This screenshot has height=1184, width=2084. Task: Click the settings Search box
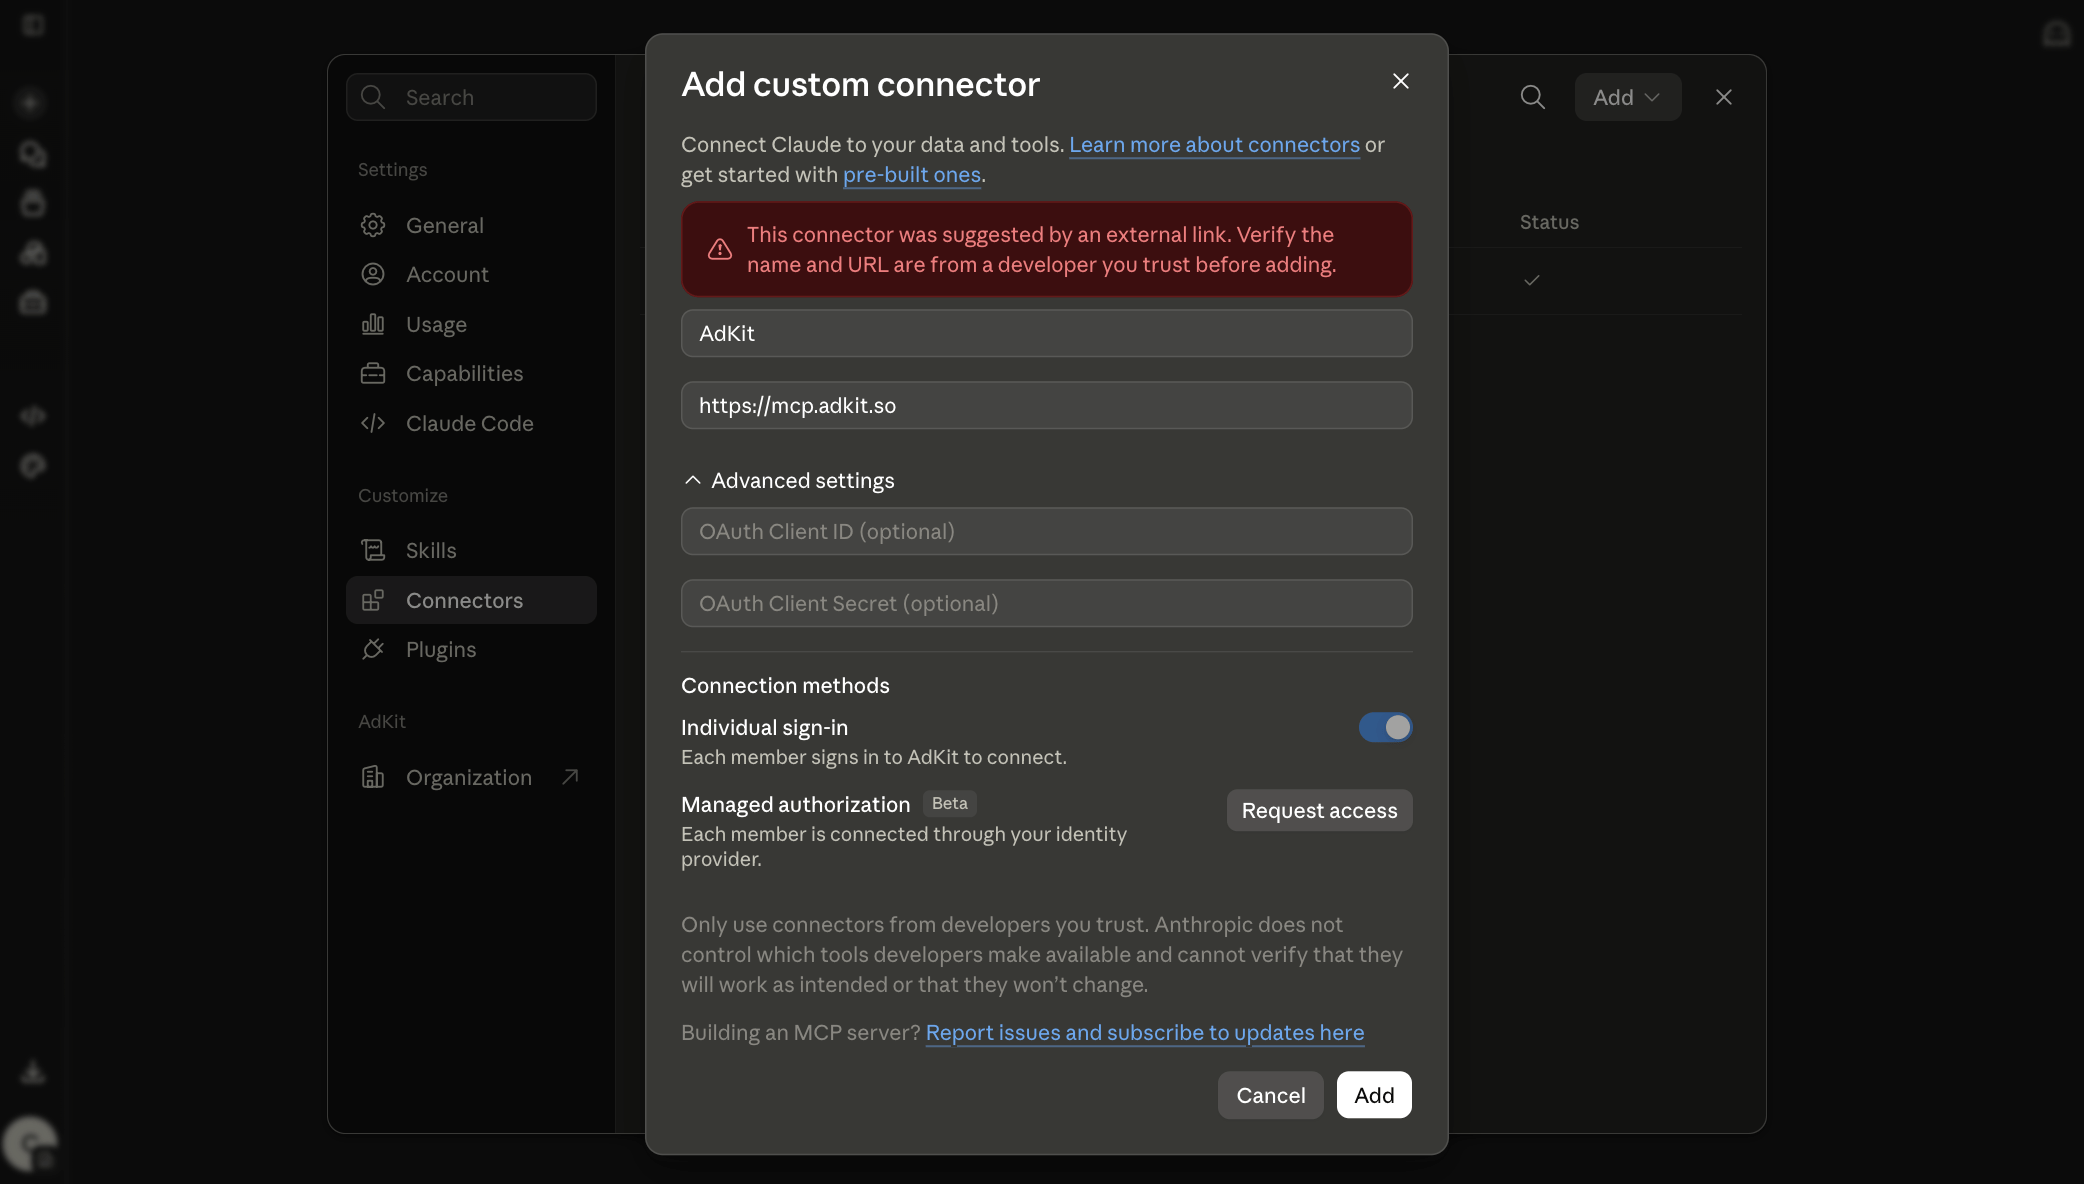pyautogui.click(x=471, y=97)
